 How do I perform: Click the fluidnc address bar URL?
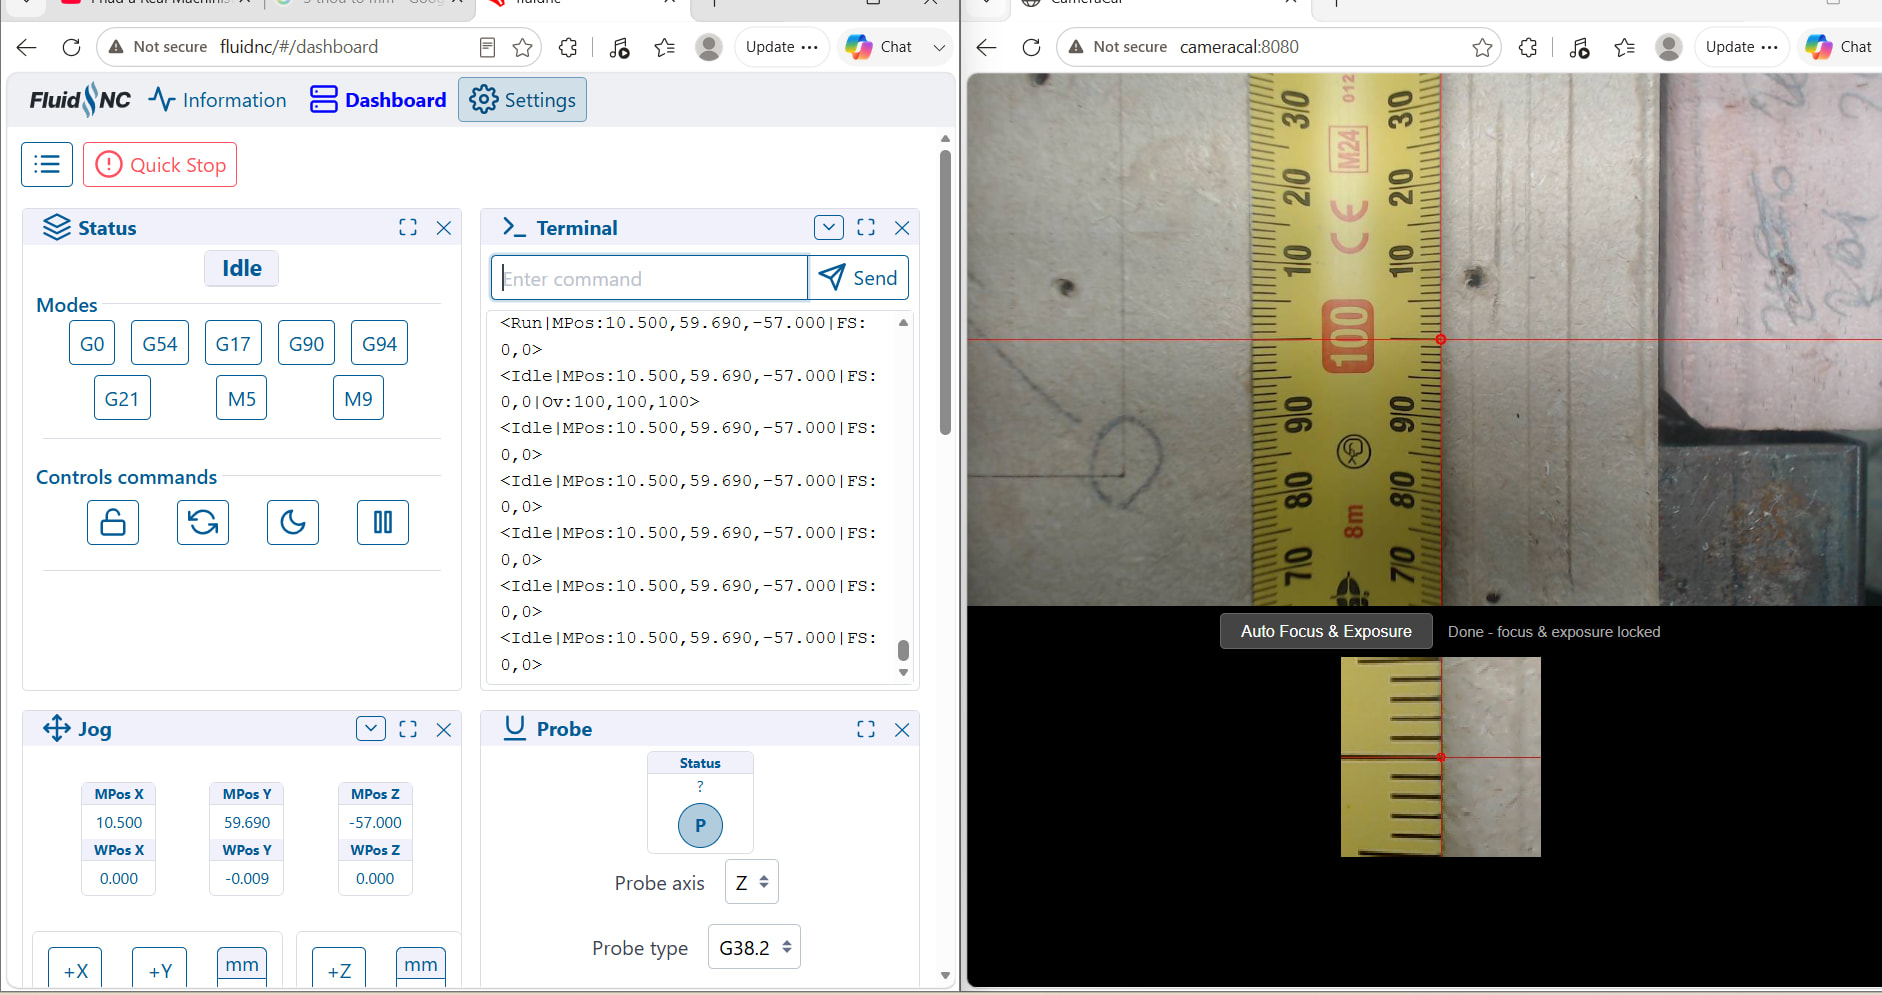(x=299, y=47)
